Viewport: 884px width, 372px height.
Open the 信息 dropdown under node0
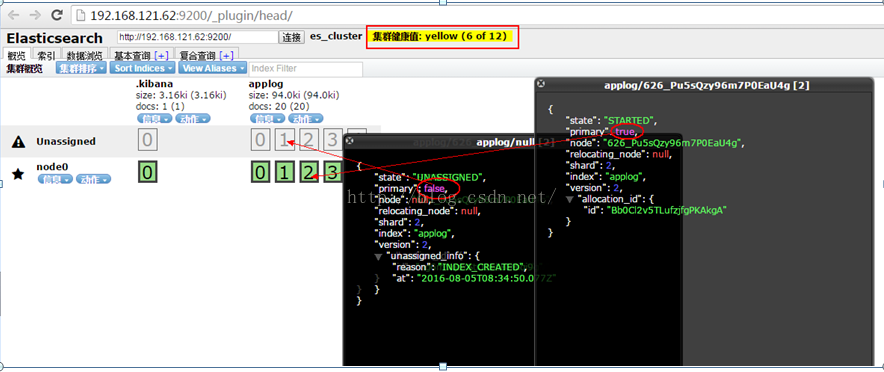click(55, 179)
